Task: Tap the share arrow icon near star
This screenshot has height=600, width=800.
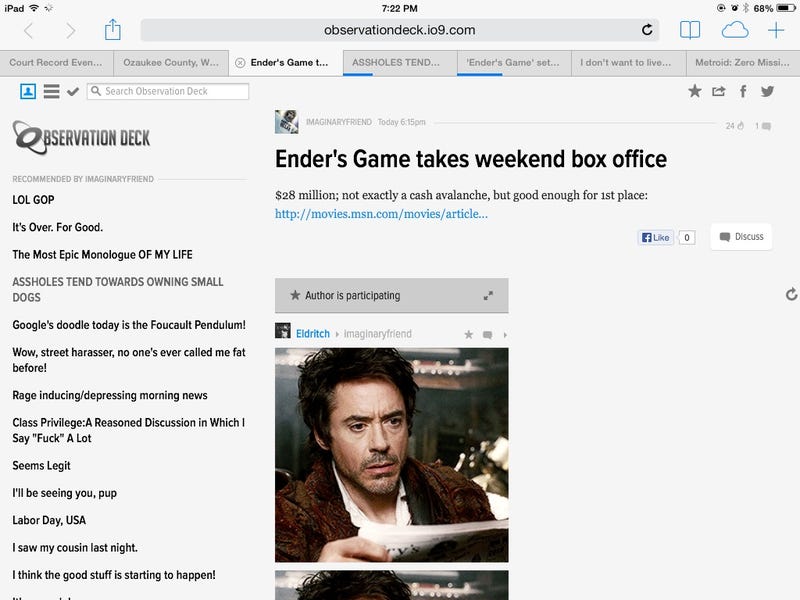Action: (x=718, y=91)
